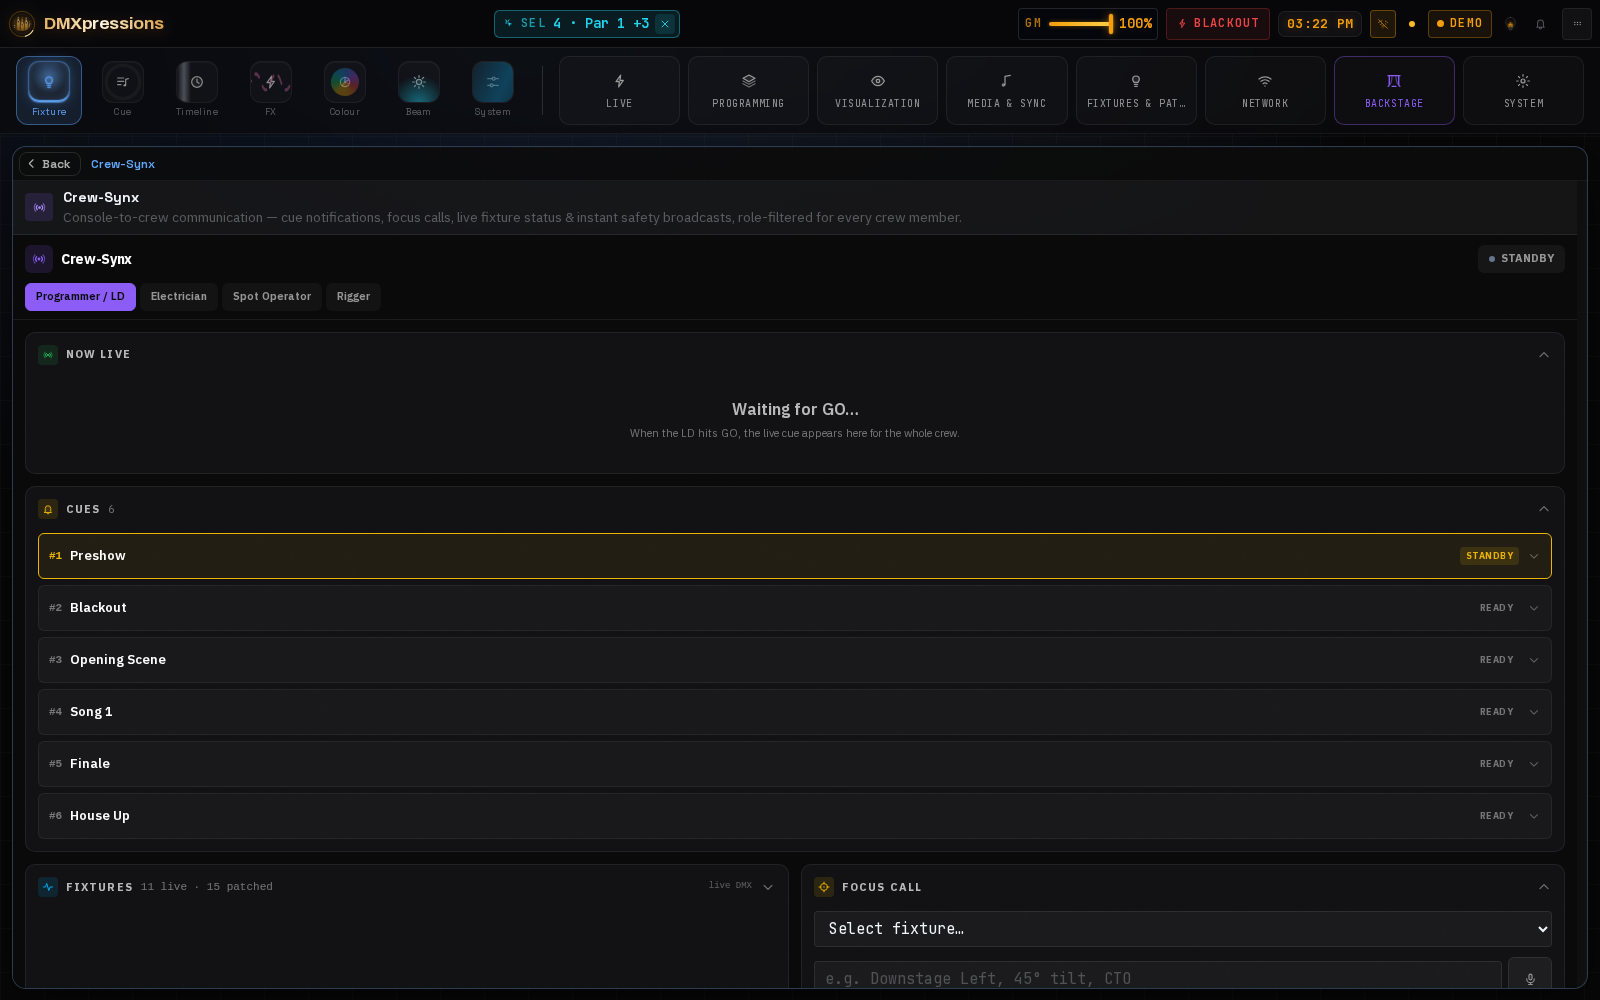The width and height of the screenshot is (1600, 1000).
Task: Collapse the FOCUS CALL panel
Action: click(1544, 887)
